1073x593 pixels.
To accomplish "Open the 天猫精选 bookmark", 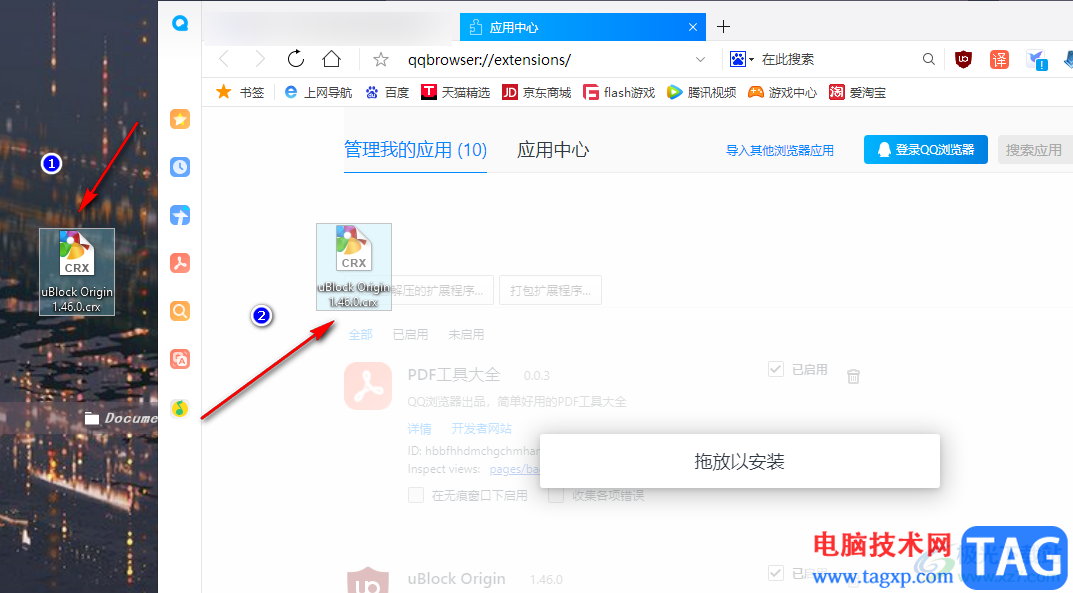I will (x=455, y=92).
